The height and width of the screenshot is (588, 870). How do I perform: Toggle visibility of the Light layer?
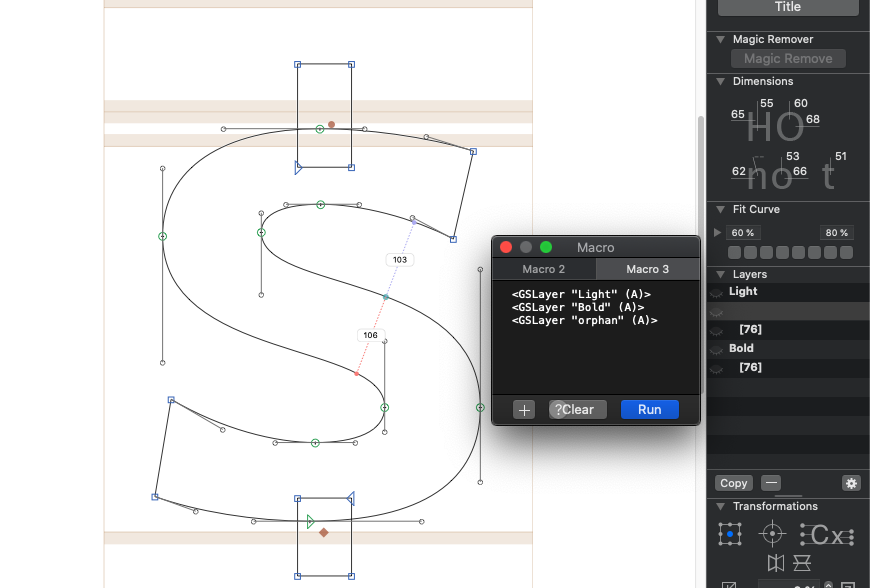coord(716,292)
